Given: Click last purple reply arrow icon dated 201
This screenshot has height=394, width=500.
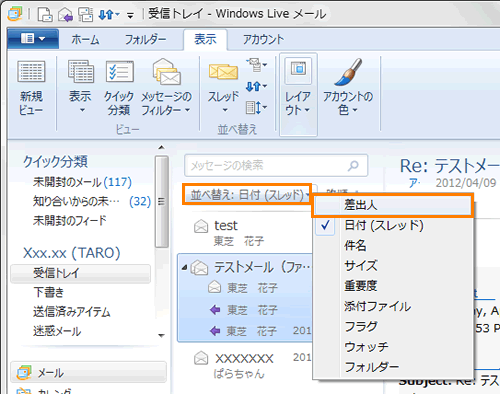Looking at the screenshot, I should point(215,331).
